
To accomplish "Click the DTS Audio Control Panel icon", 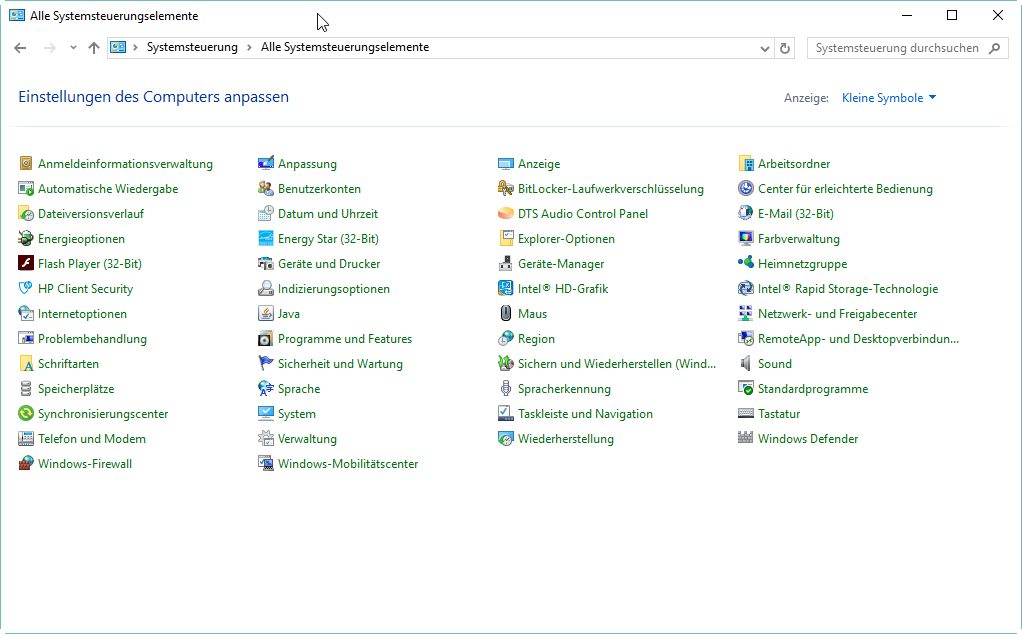I will 506,214.
